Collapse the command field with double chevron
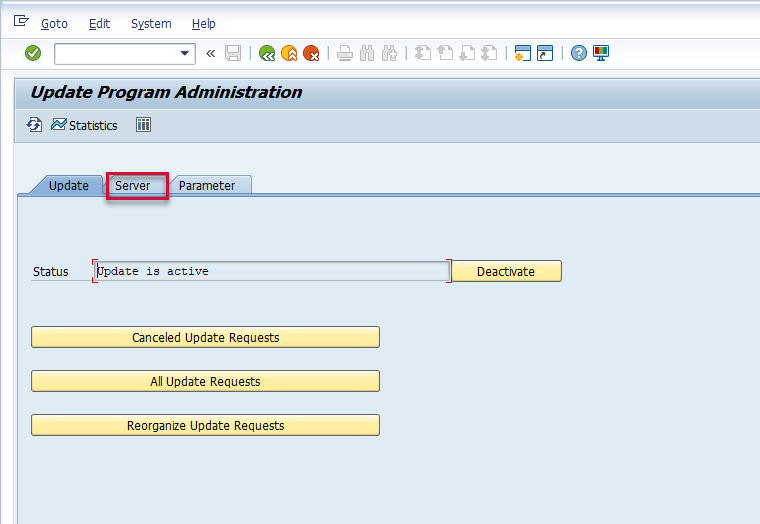Image resolution: width=760 pixels, height=524 pixels. pos(210,53)
